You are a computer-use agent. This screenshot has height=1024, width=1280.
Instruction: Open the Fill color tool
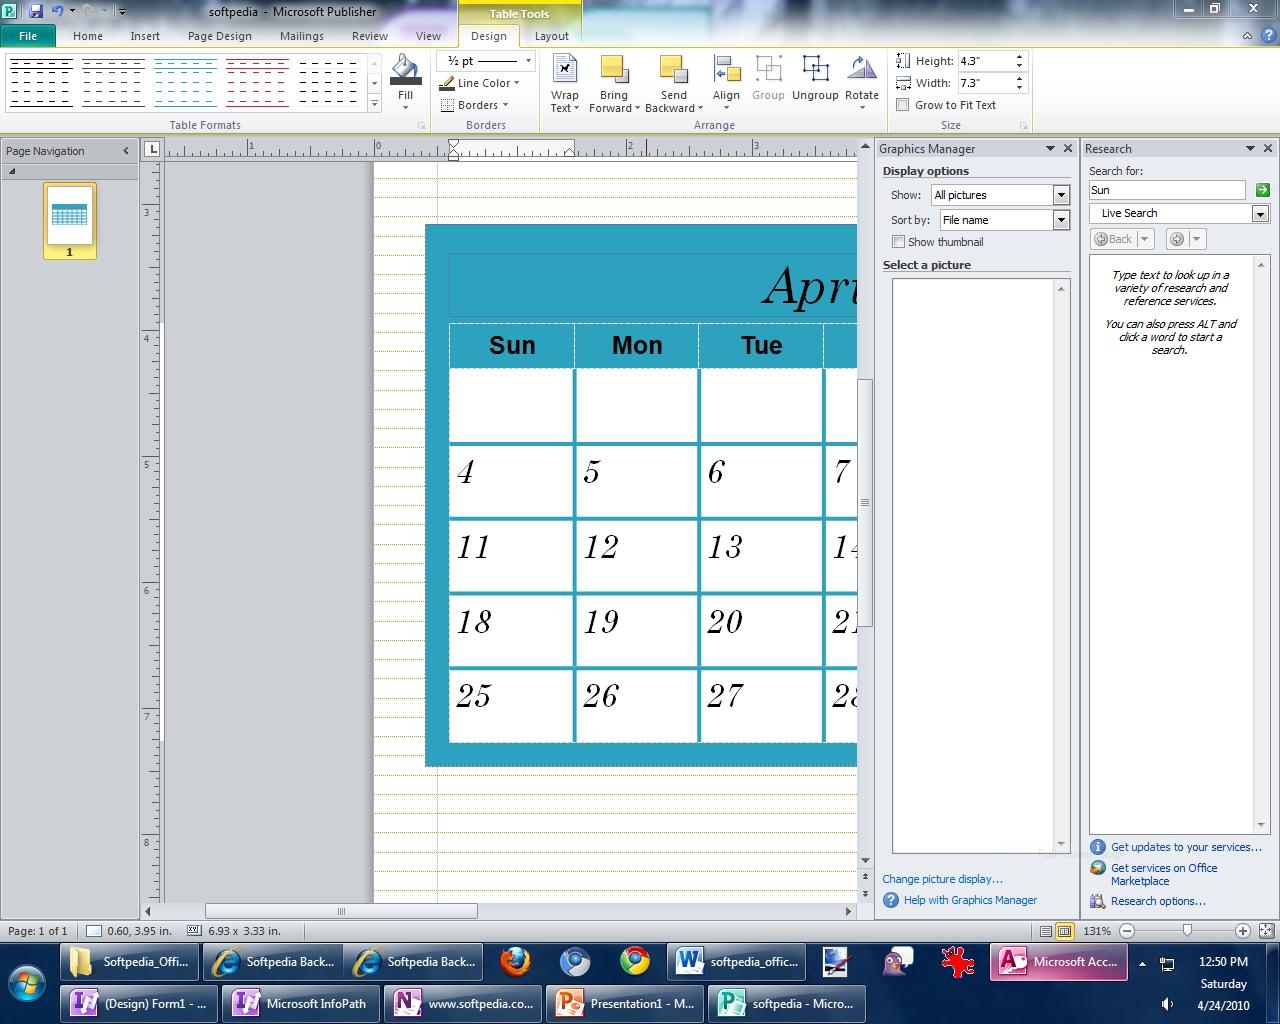(x=405, y=82)
